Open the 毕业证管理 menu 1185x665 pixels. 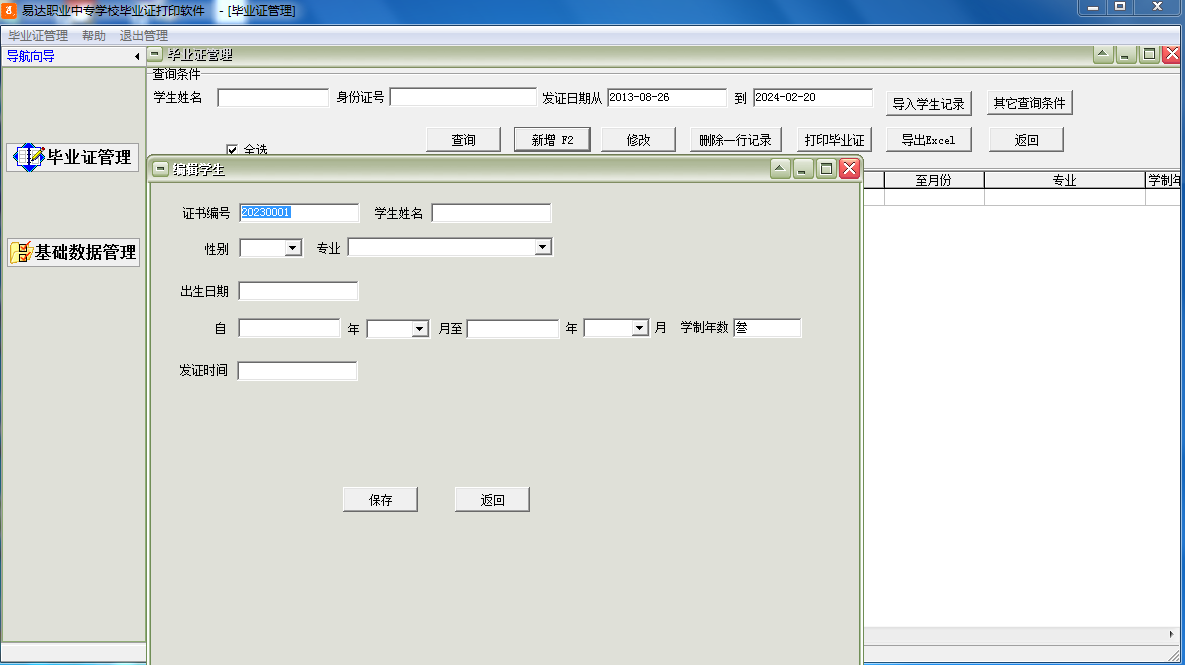point(38,36)
